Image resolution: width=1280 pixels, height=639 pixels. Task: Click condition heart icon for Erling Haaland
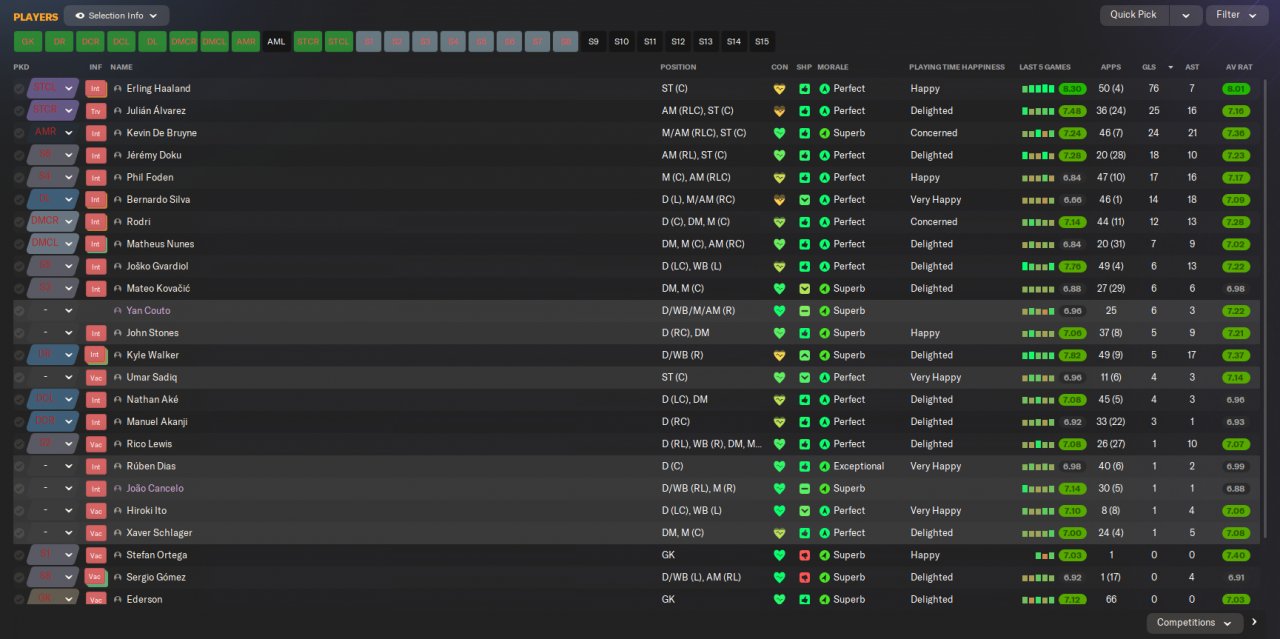coord(780,89)
